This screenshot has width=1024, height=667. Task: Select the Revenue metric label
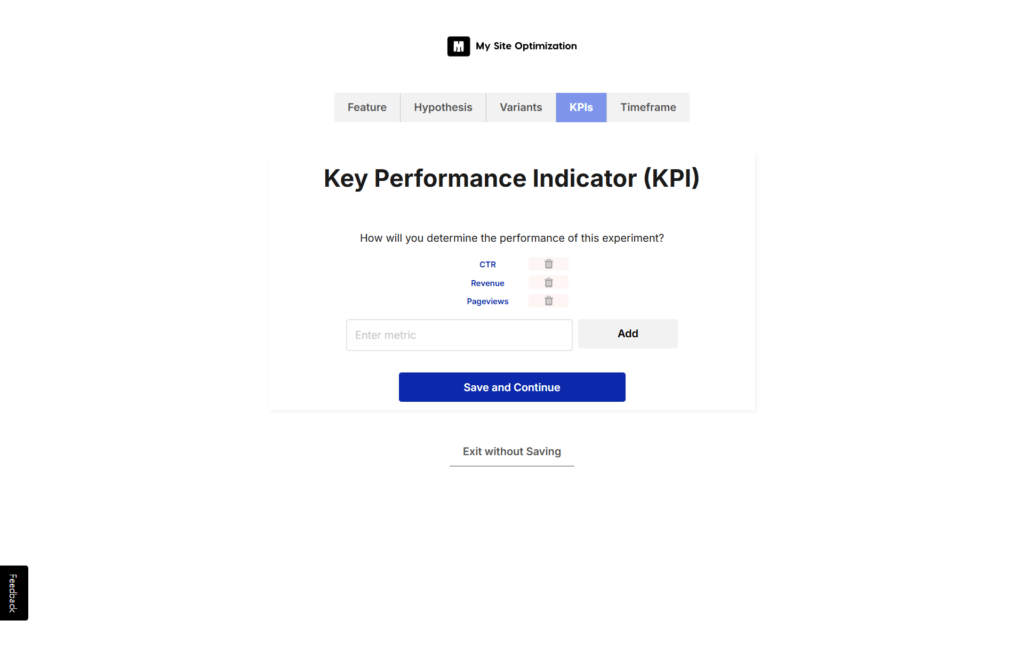click(x=488, y=283)
